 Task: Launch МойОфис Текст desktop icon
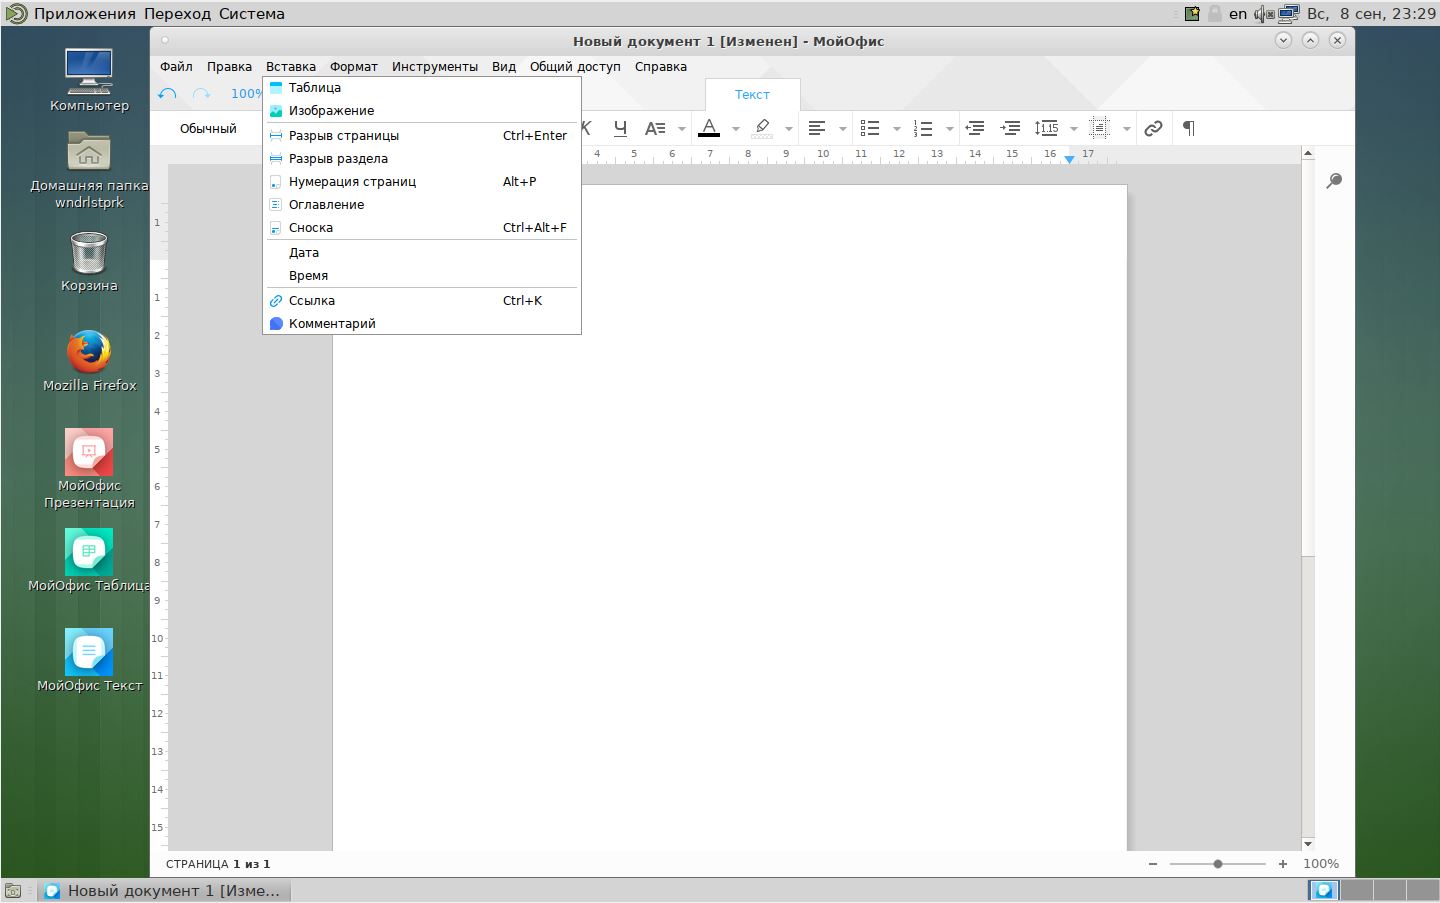(x=89, y=661)
